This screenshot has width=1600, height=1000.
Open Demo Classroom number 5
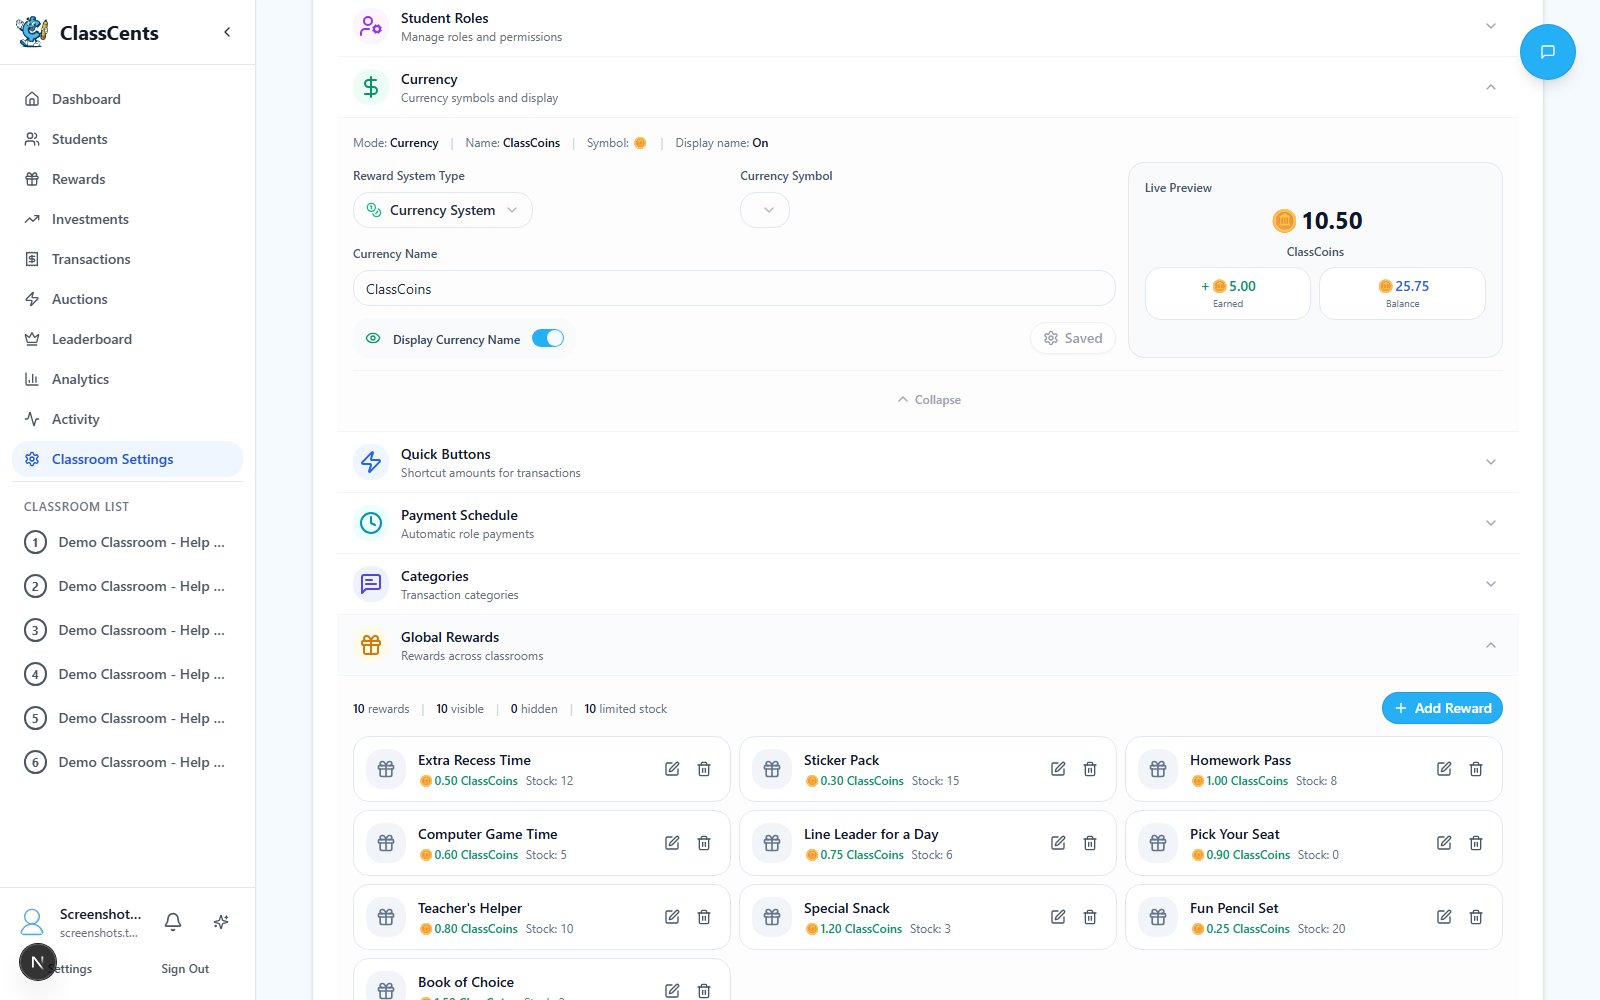[127, 718]
